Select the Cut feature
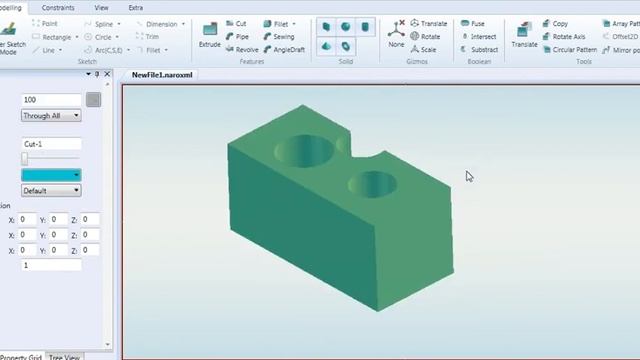Image resolution: width=640 pixels, height=360 pixels. pos(236,24)
